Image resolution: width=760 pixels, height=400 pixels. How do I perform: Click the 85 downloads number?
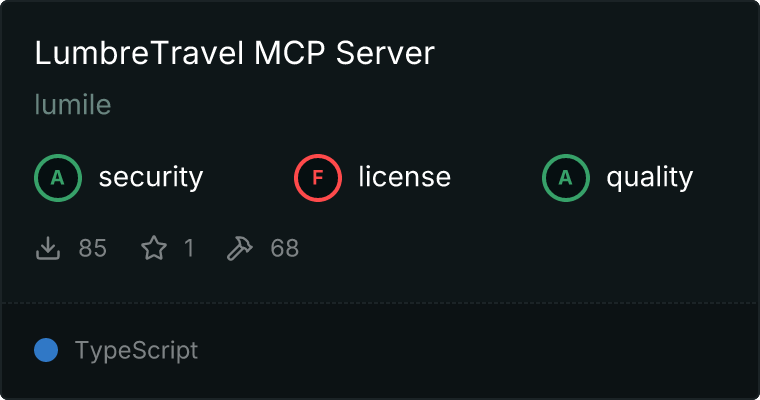coord(93,248)
